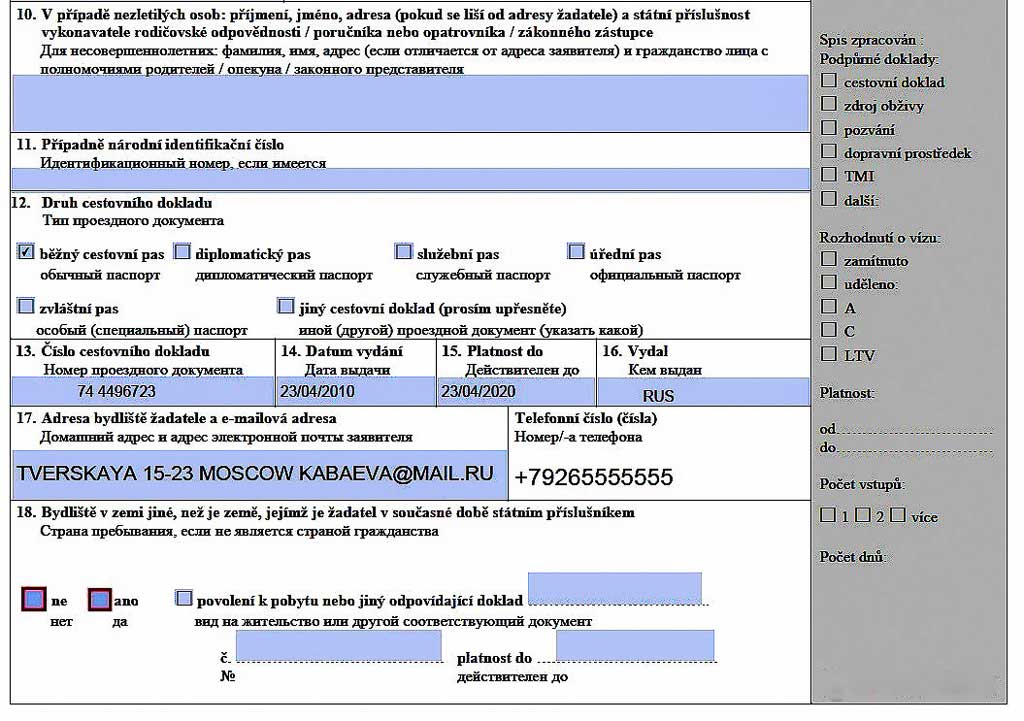
Task: Click the travel document number field '74 4496723'
Action: click(x=143, y=392)
